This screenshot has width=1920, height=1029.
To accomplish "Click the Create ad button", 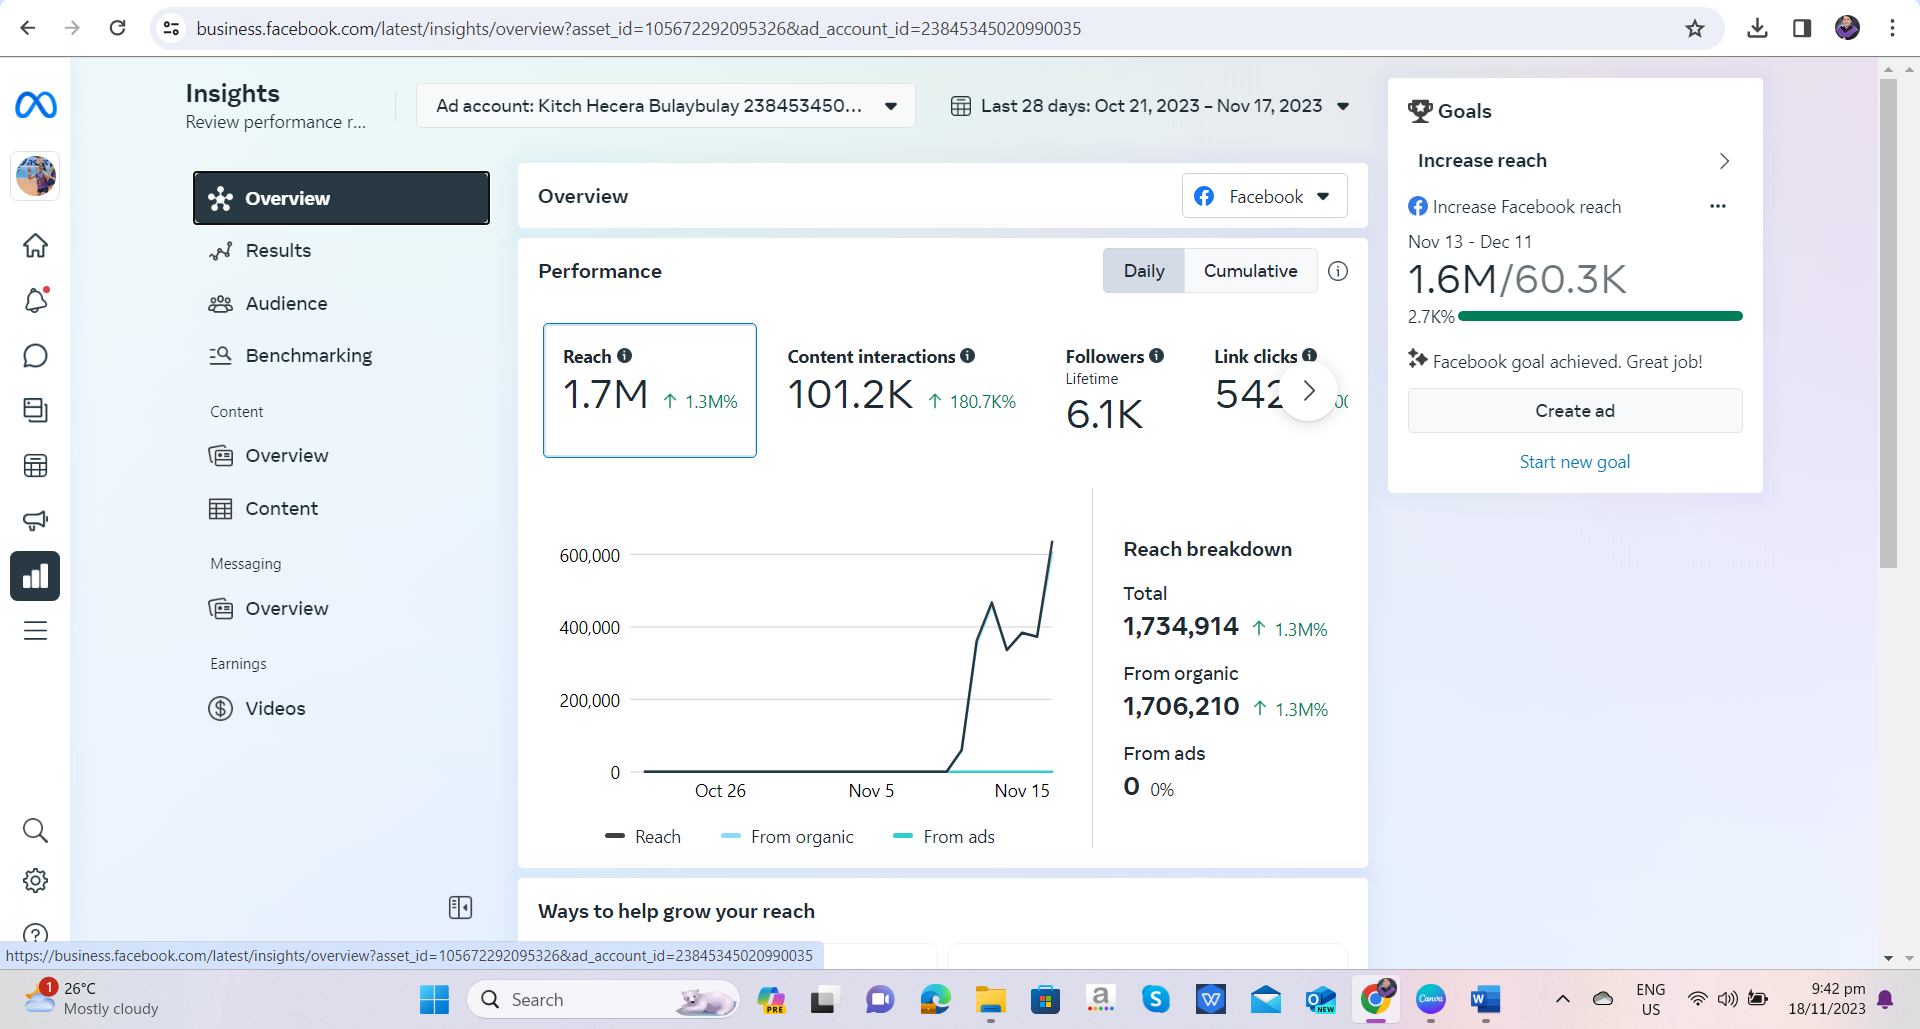I will (1574, 411).
